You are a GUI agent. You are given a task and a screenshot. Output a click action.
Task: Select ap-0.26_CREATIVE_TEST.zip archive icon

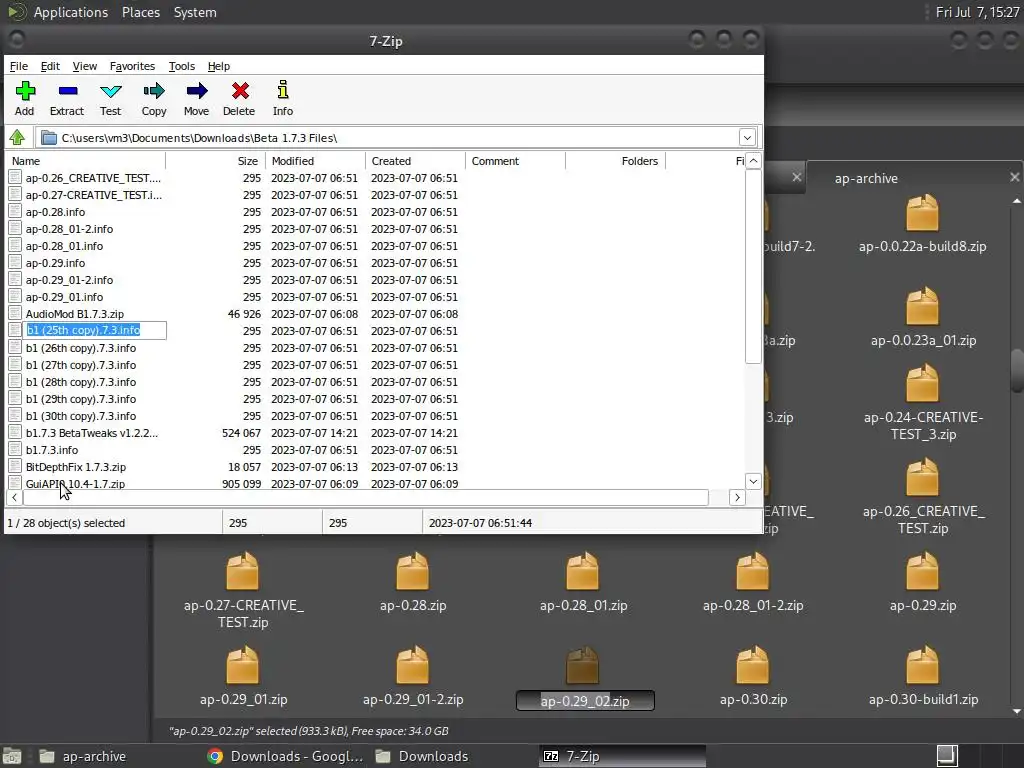922,477
